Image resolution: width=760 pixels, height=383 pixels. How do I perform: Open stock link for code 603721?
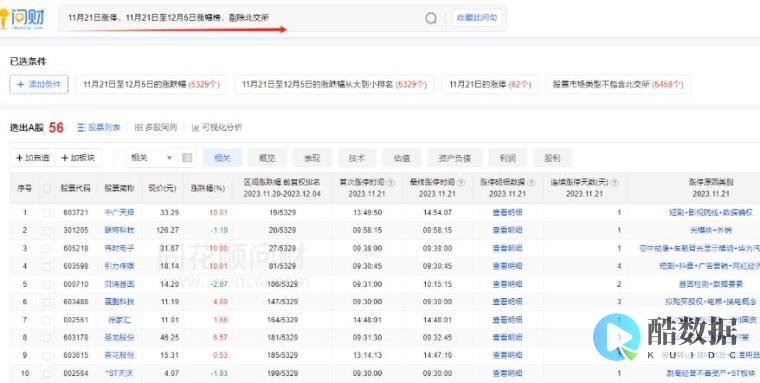pos(119,212)
